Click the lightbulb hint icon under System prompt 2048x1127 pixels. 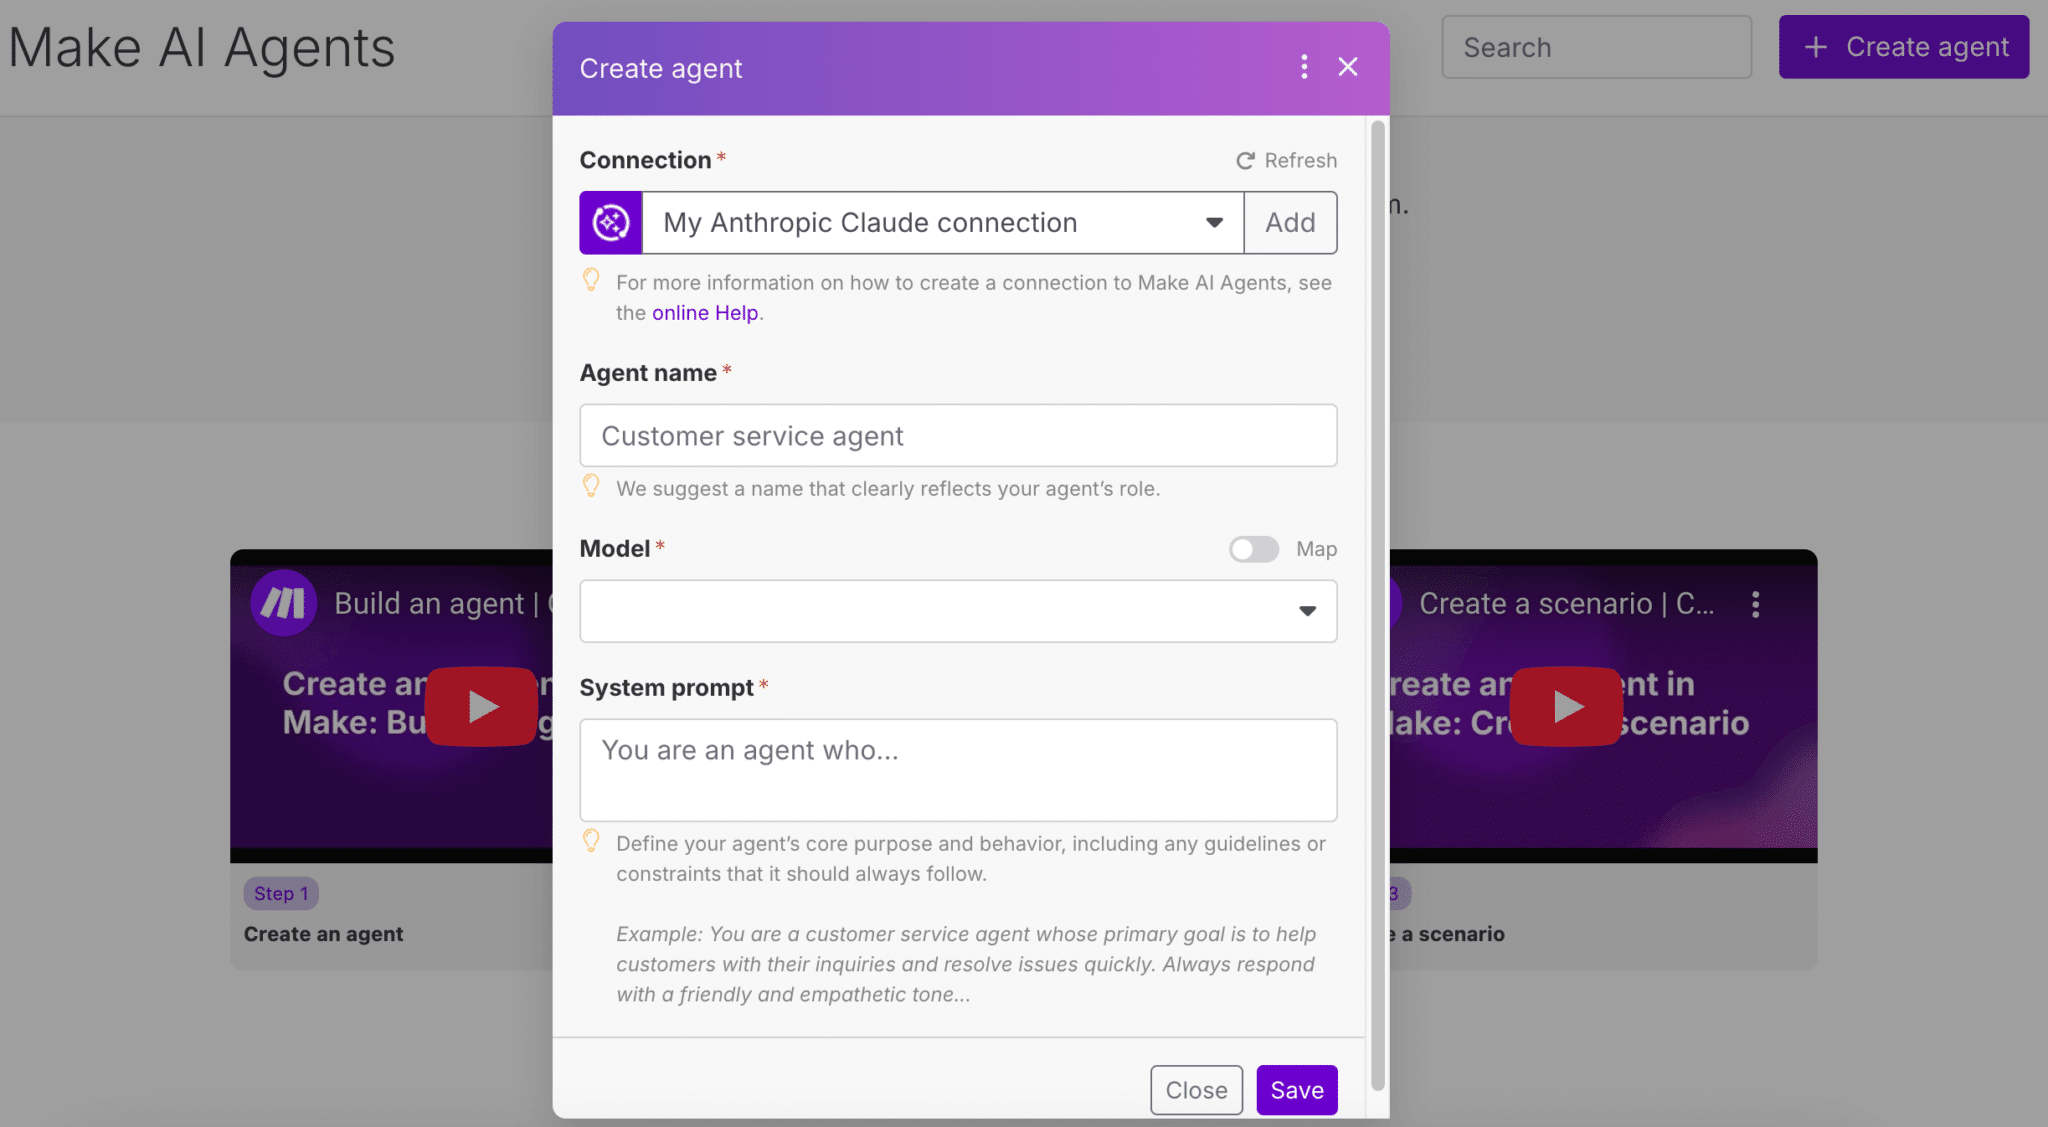tap(591, 841)
